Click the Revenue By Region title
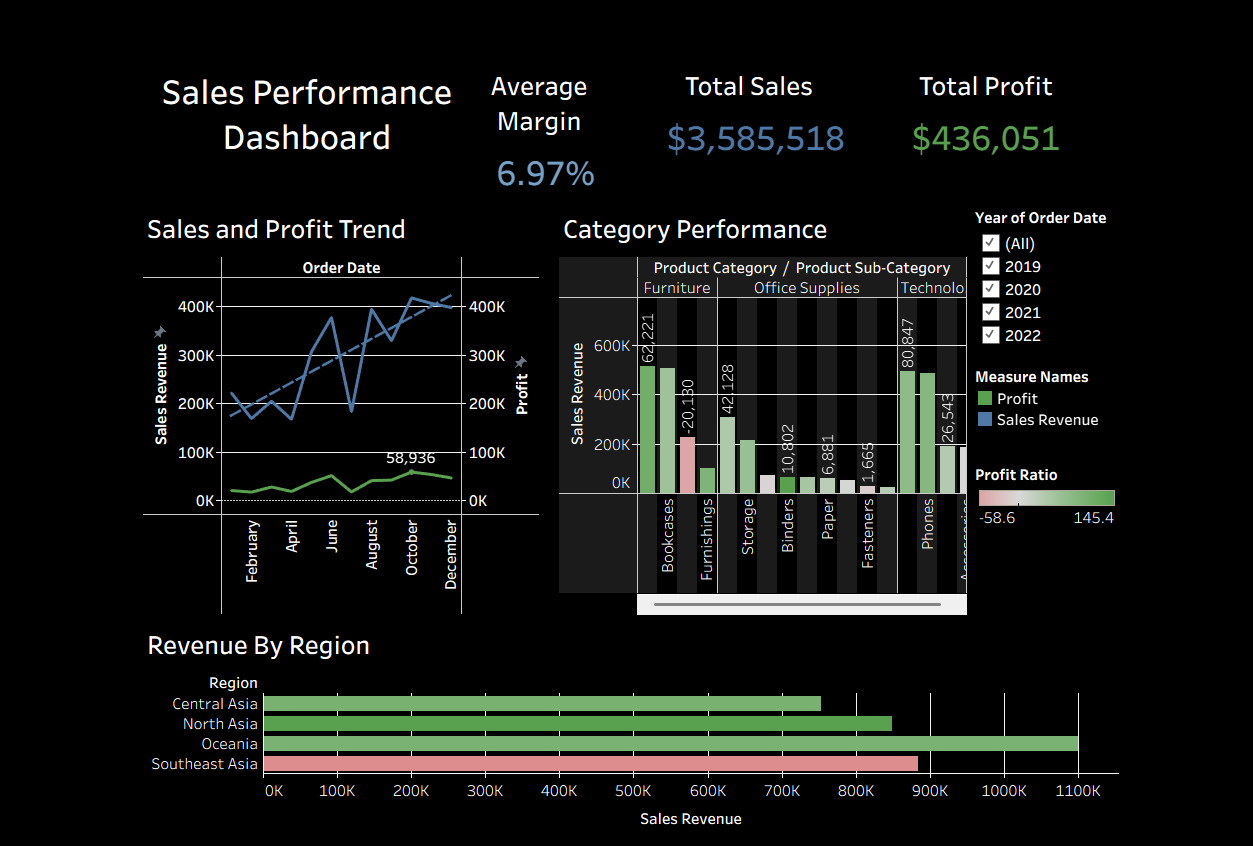The width and height of the screenshot is (1253, 846). pos(259,645)
